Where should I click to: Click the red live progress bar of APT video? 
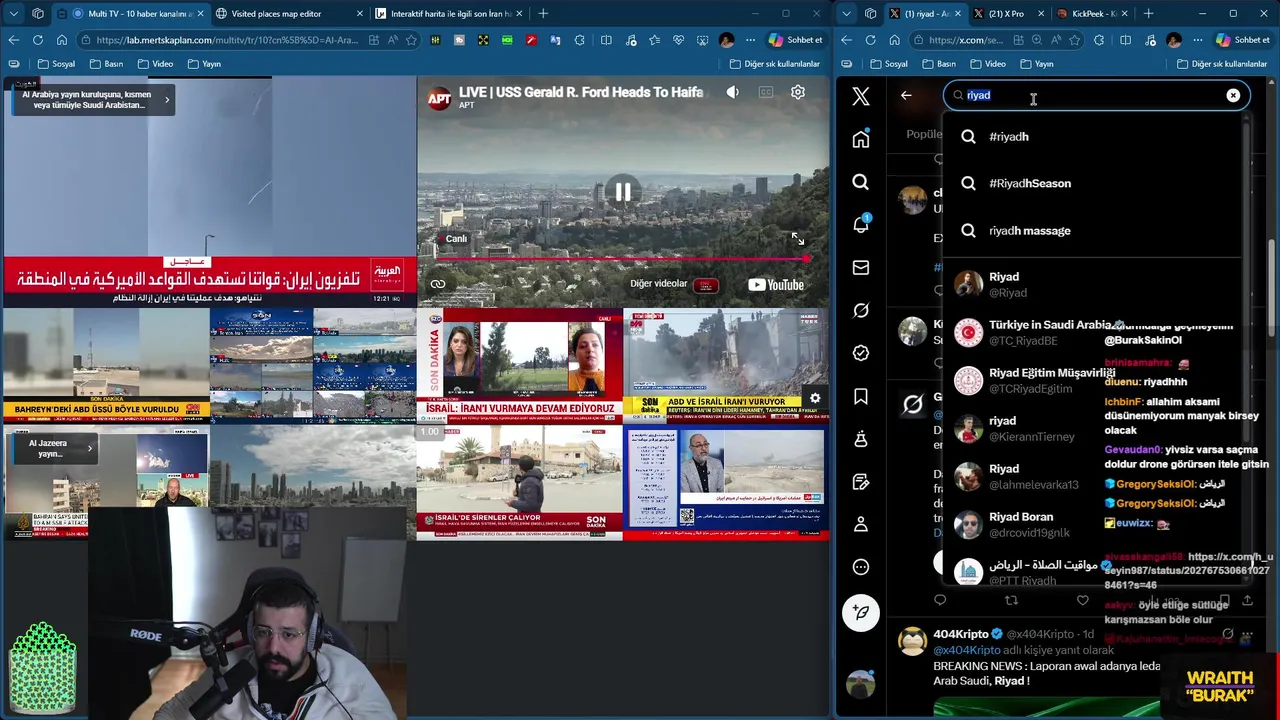tap(622, 259)
